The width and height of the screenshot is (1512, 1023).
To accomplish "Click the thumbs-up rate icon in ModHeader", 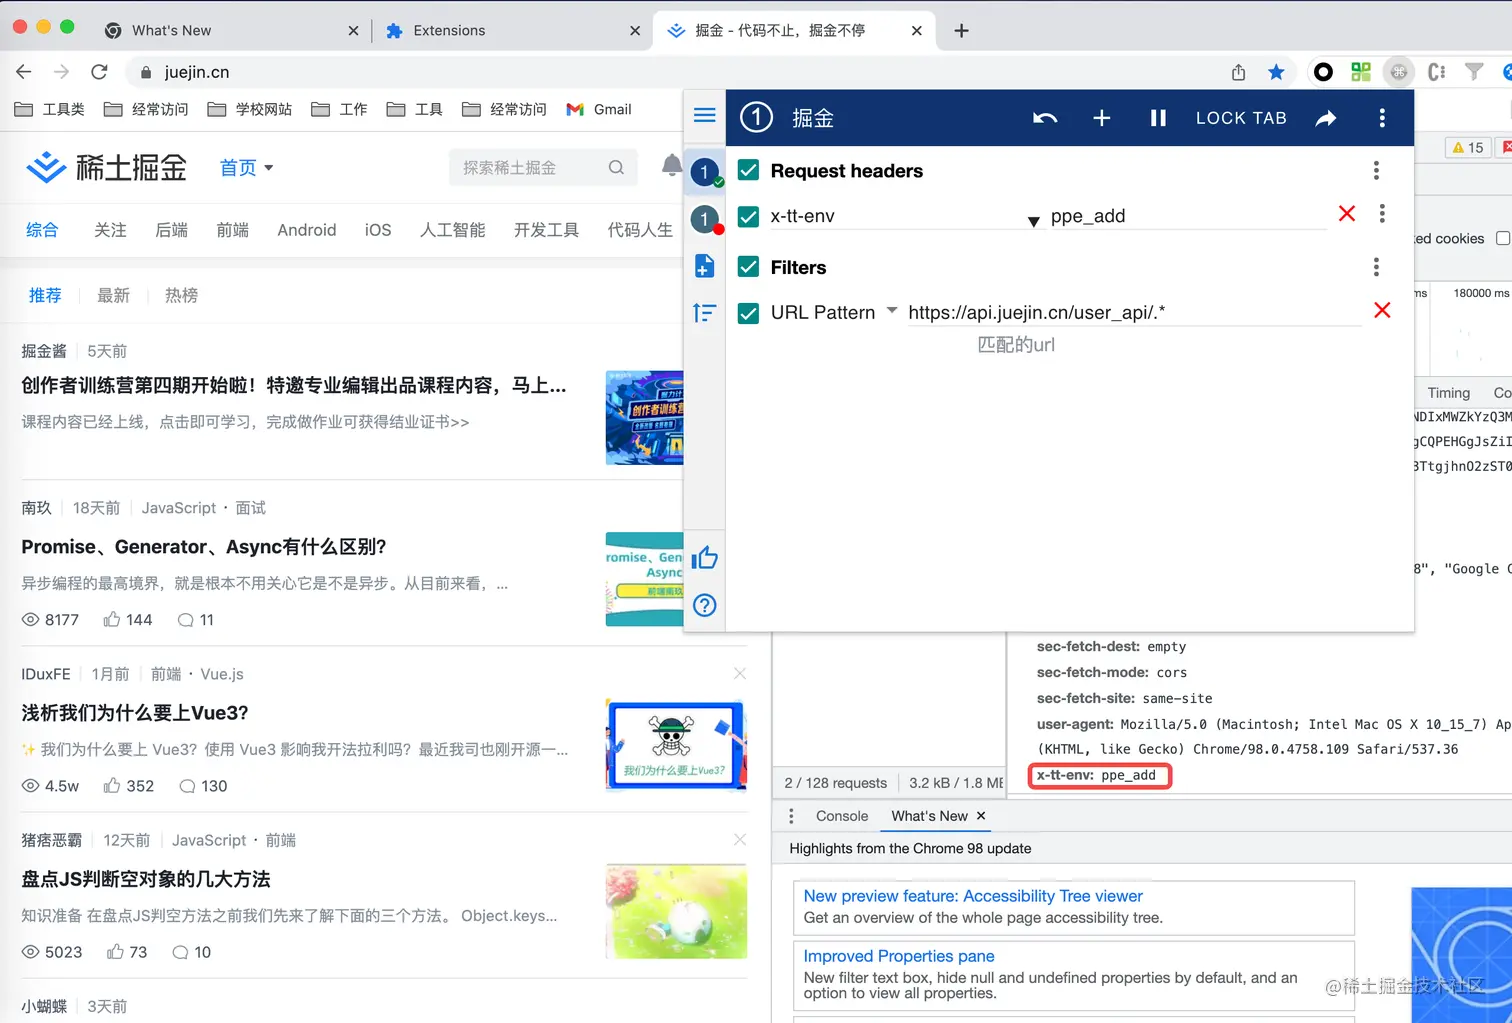I will (704, 557).
